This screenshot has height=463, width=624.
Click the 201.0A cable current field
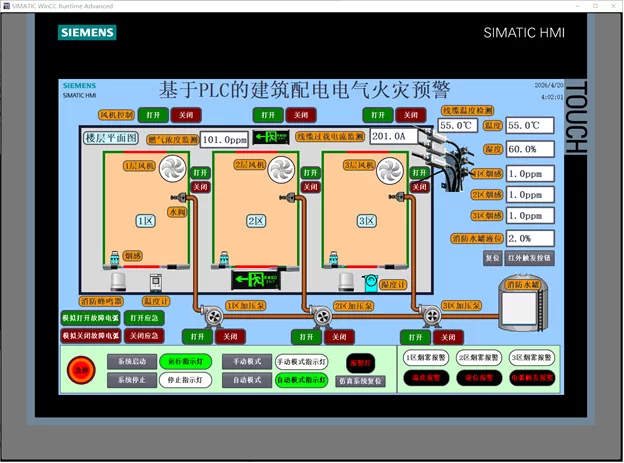tap(394, 137)
